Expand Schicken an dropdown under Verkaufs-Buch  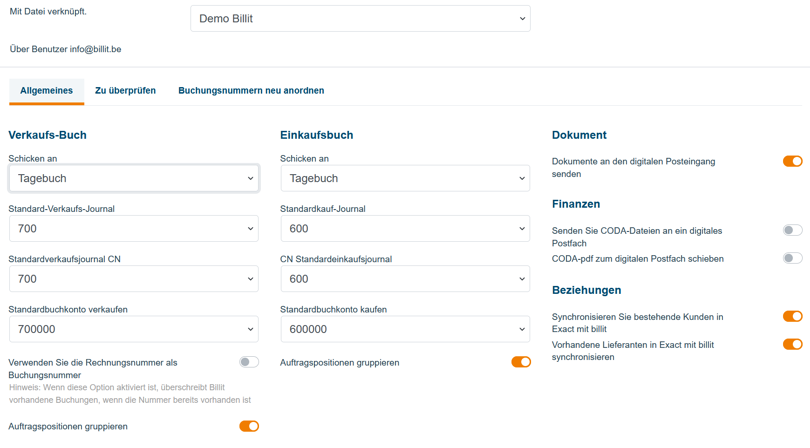tap(134, 179)
